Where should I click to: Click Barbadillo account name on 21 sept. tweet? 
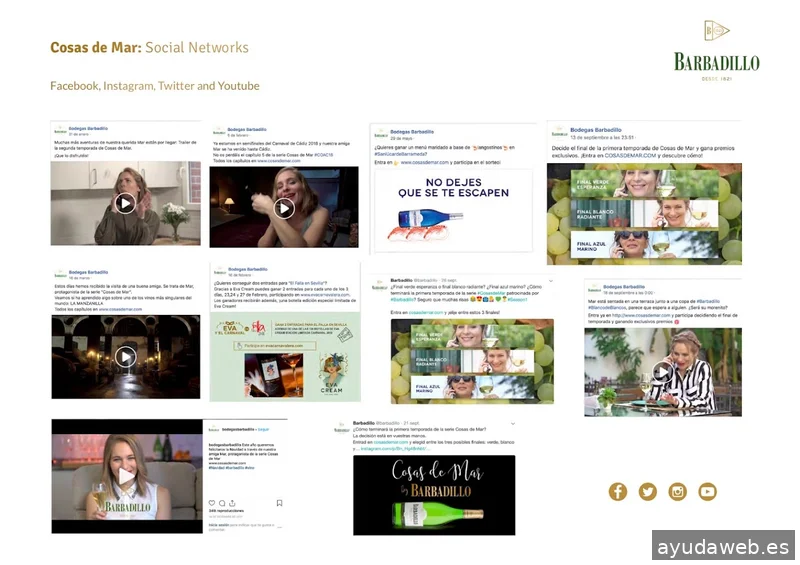click(364, 423)
